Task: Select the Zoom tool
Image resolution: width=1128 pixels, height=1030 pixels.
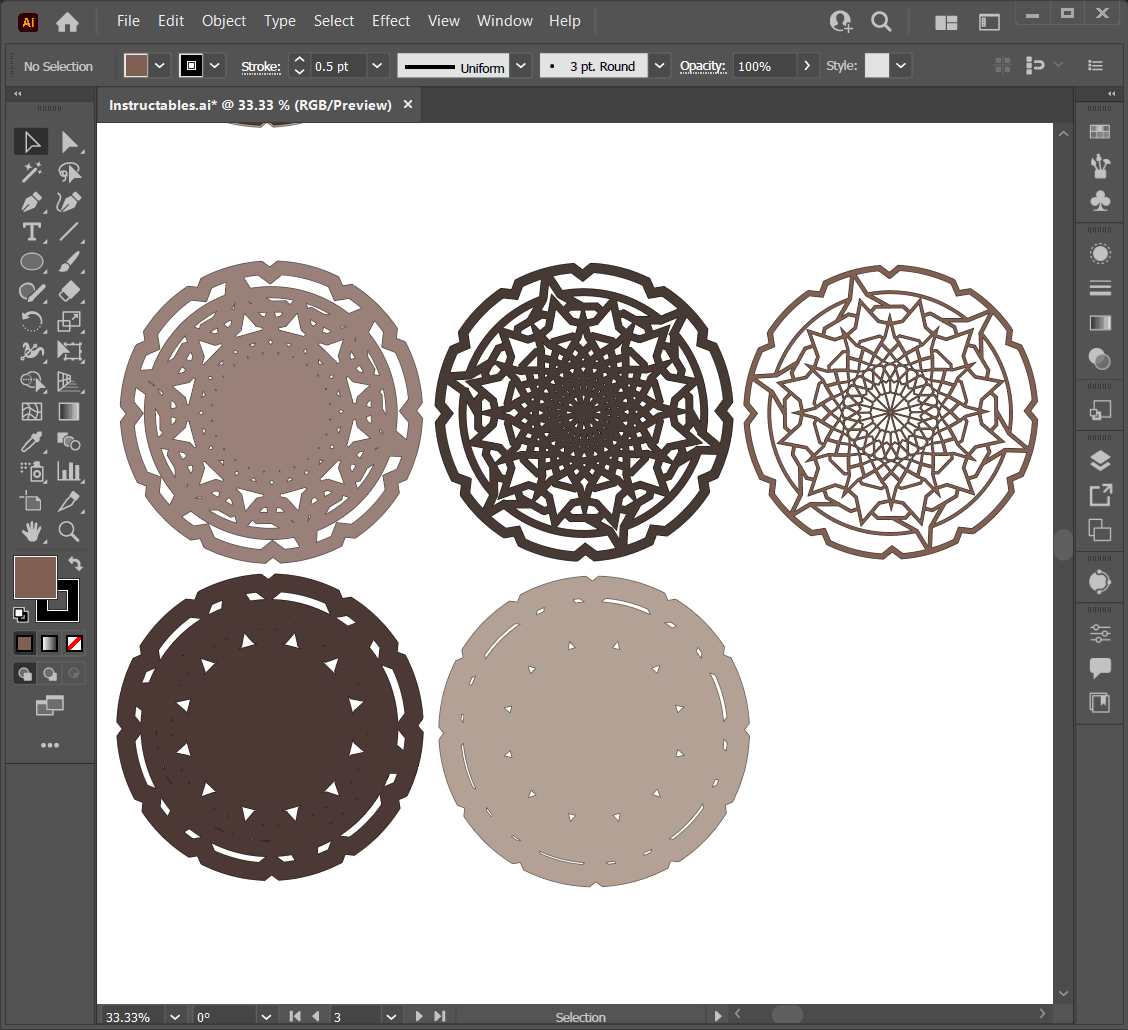Action: pyautogui.click(x=69, y=532)
